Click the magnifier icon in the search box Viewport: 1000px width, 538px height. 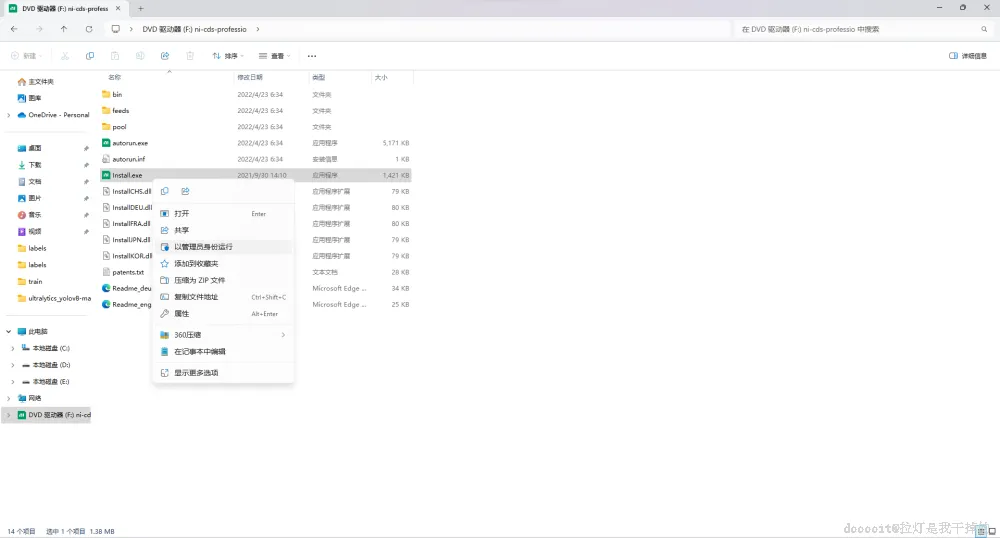tap(984, 29)
